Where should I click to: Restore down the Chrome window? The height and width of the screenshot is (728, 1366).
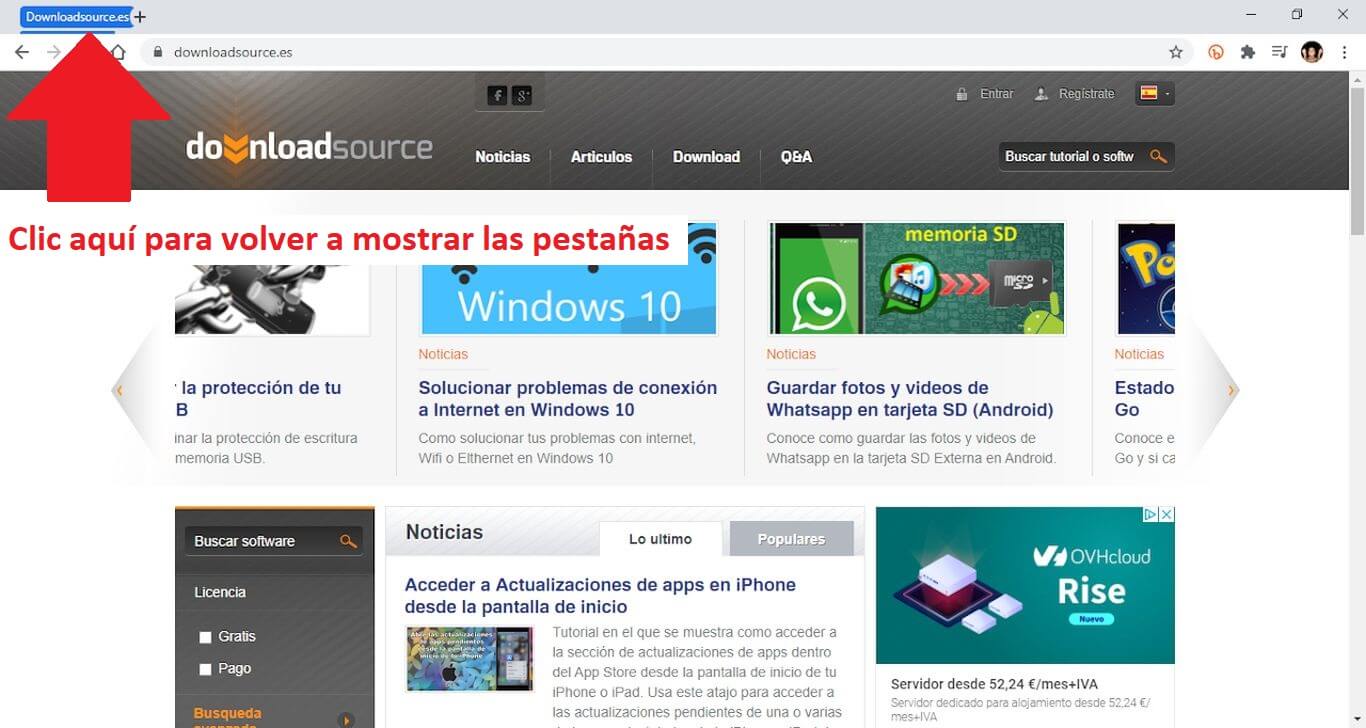point(1297,15)
